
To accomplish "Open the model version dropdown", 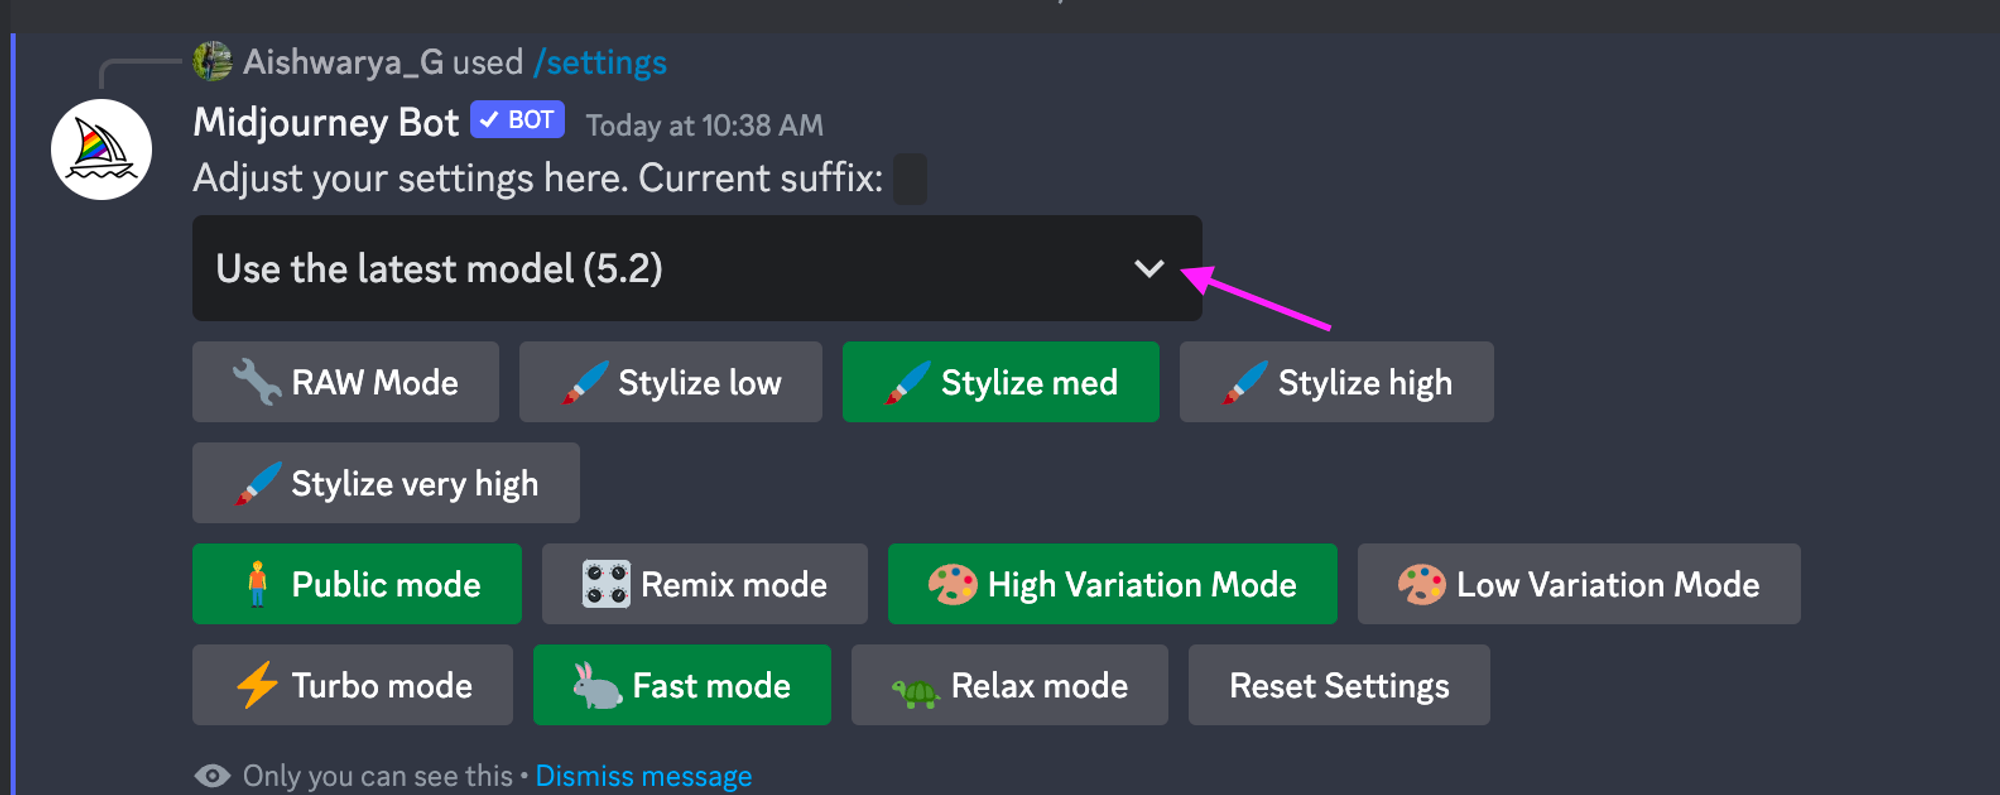I will [x=696, y=268].
